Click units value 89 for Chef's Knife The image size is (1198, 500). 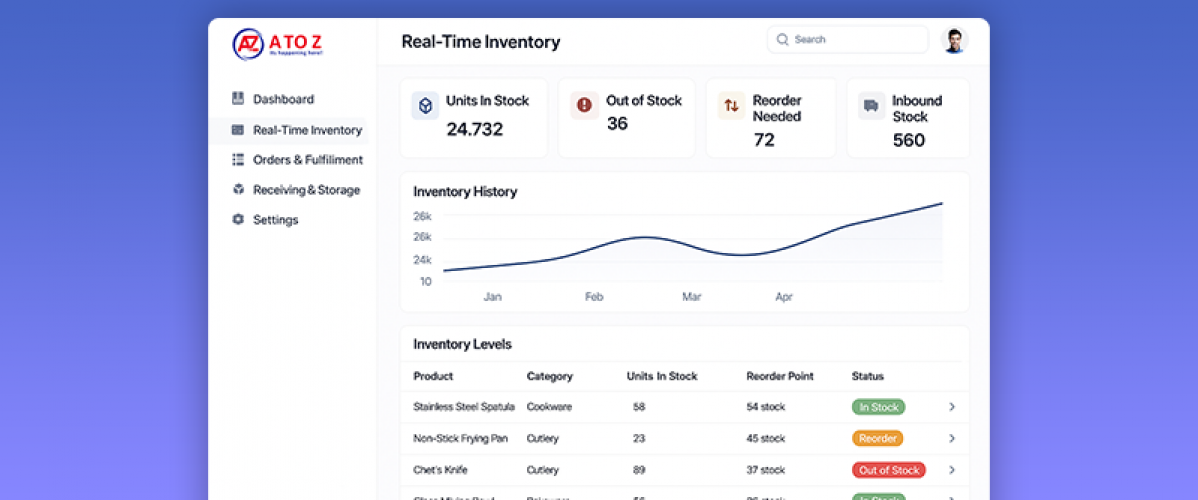pyautogui.click(x=639, y=469)
